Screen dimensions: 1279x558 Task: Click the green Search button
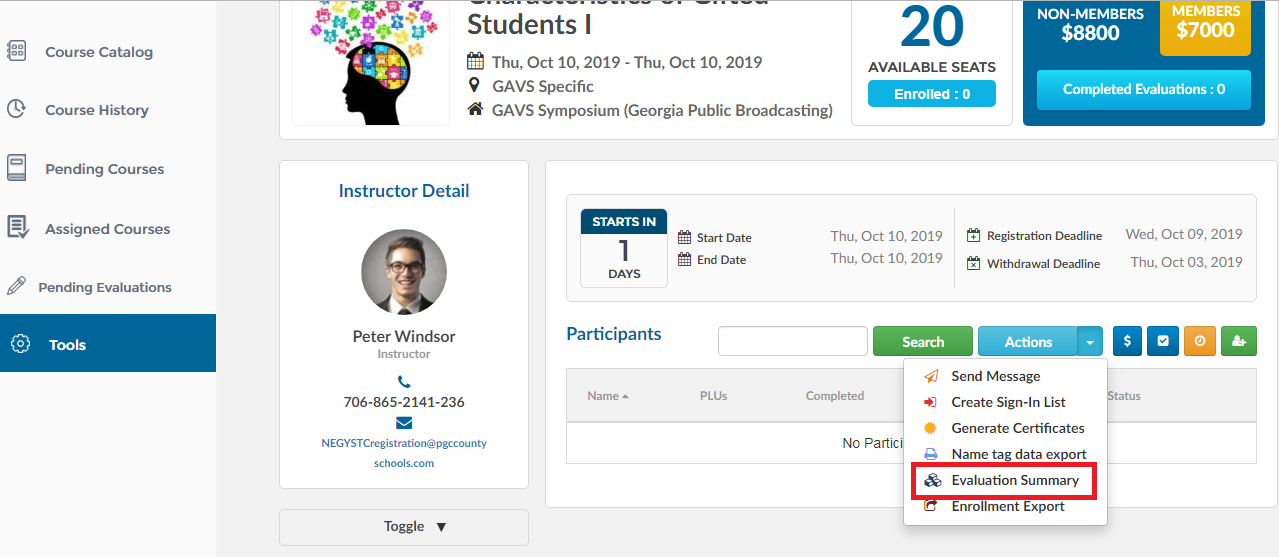tap(922, 341)
